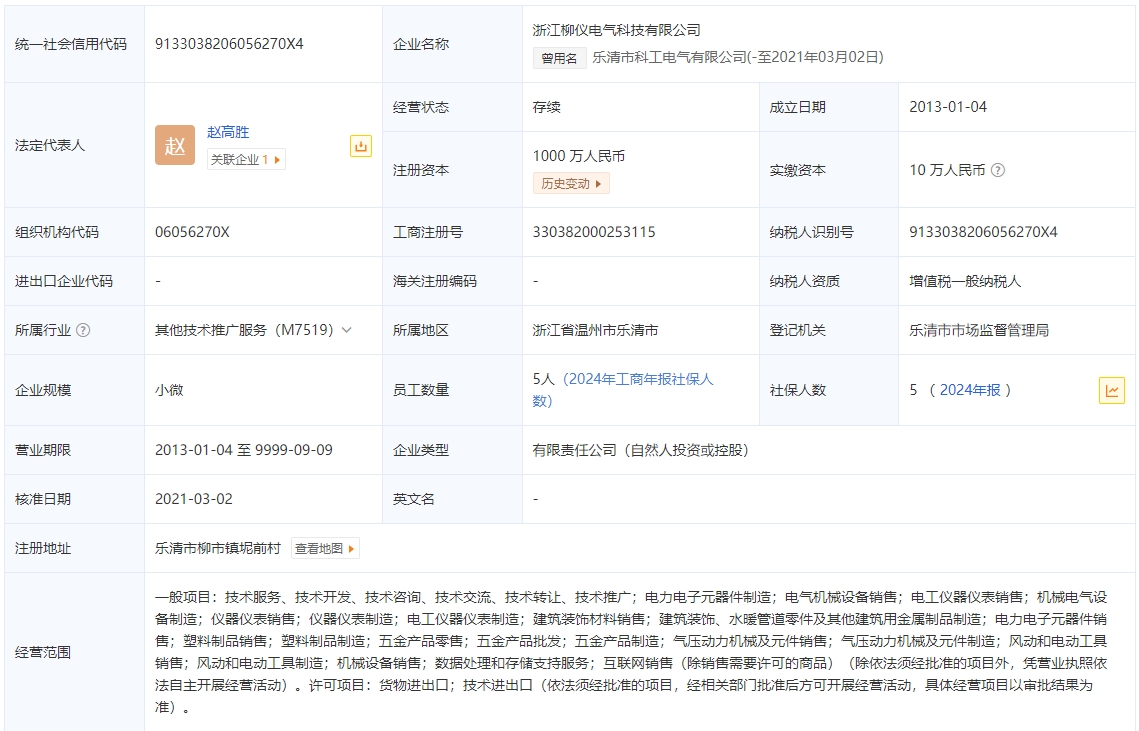Image resolution: width=1139 pixels, height=731 pixels.
Task: Click the 法定代表人 label
Action: (x=49, y=145)
